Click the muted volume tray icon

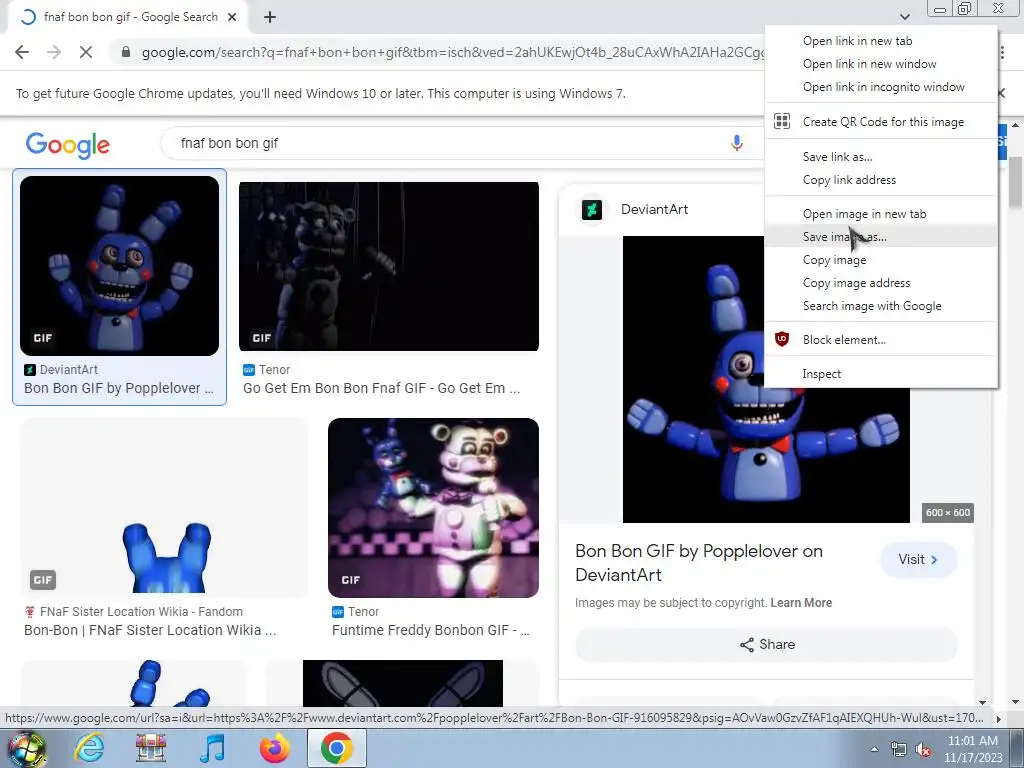pos(923,750)
